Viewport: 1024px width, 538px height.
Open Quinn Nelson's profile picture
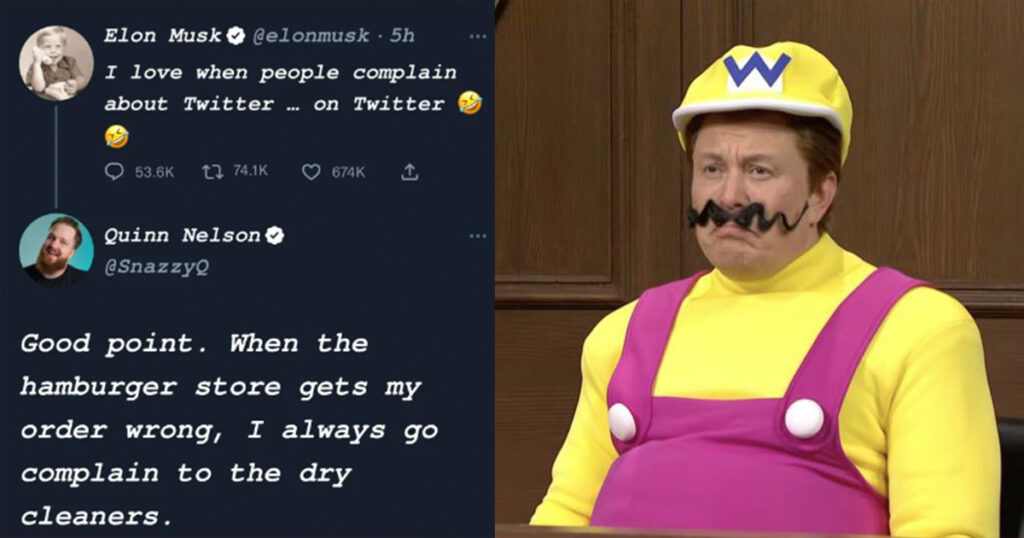point(56,250)
